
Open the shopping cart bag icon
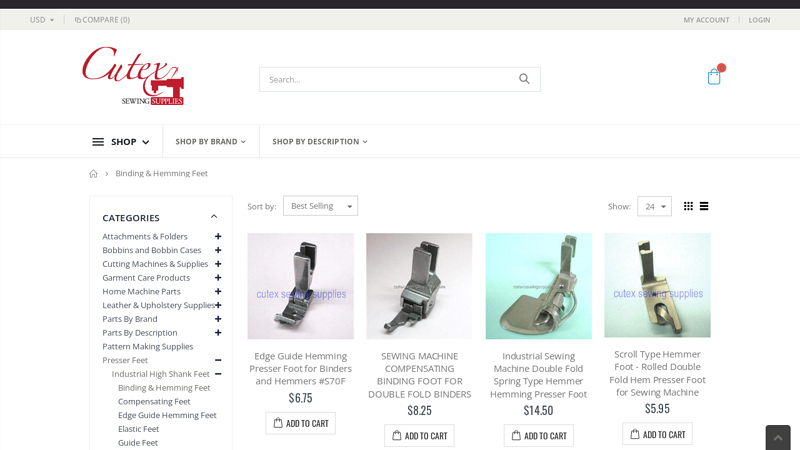pos(714,77)
